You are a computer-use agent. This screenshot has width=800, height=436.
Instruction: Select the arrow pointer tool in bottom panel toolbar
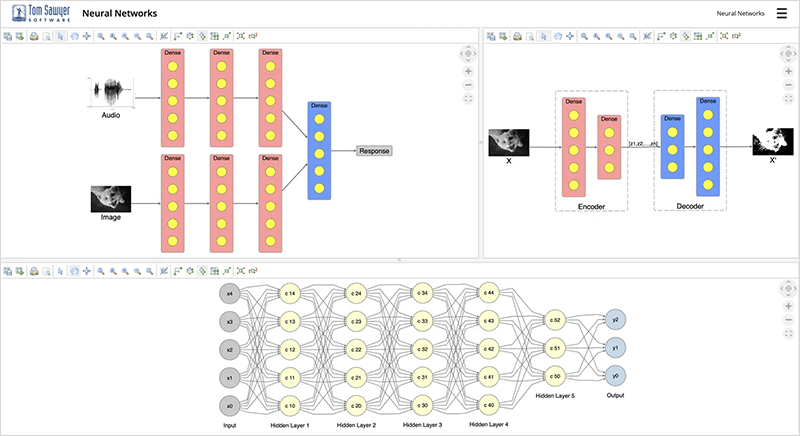click(x=61, y=271)
